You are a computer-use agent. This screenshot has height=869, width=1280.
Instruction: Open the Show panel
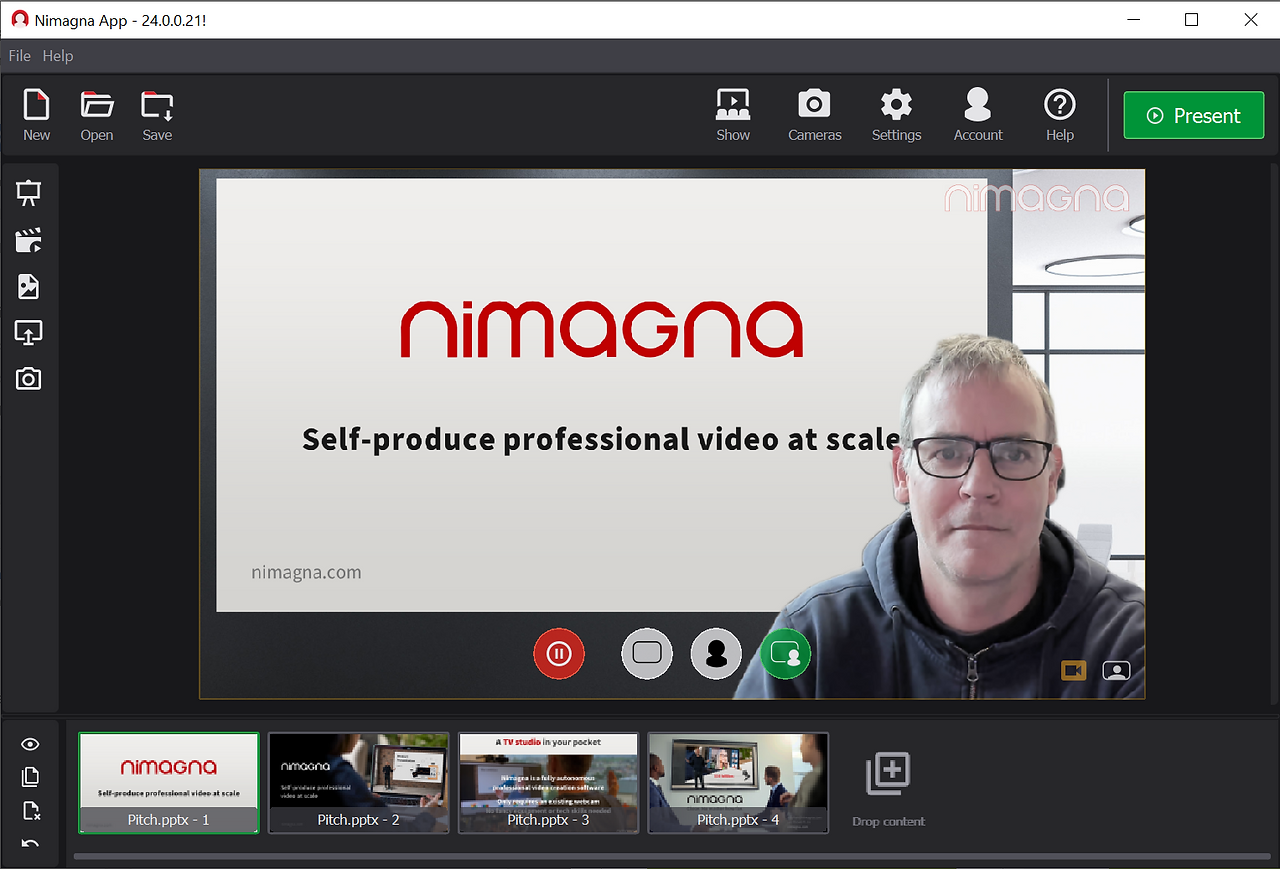click(733, 115)
